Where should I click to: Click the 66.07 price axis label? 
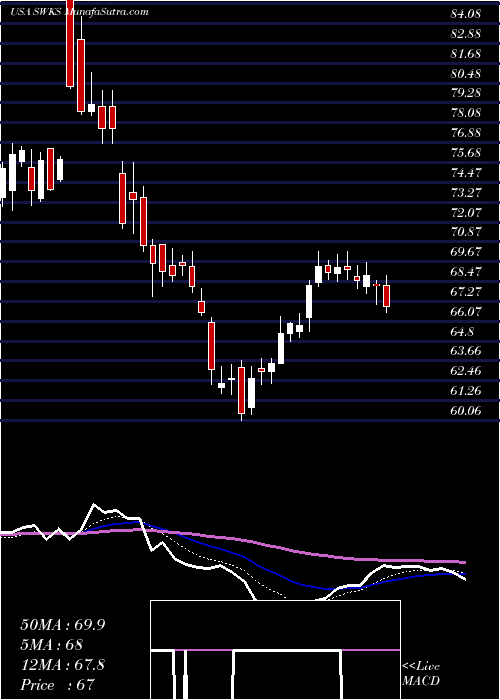466,312
